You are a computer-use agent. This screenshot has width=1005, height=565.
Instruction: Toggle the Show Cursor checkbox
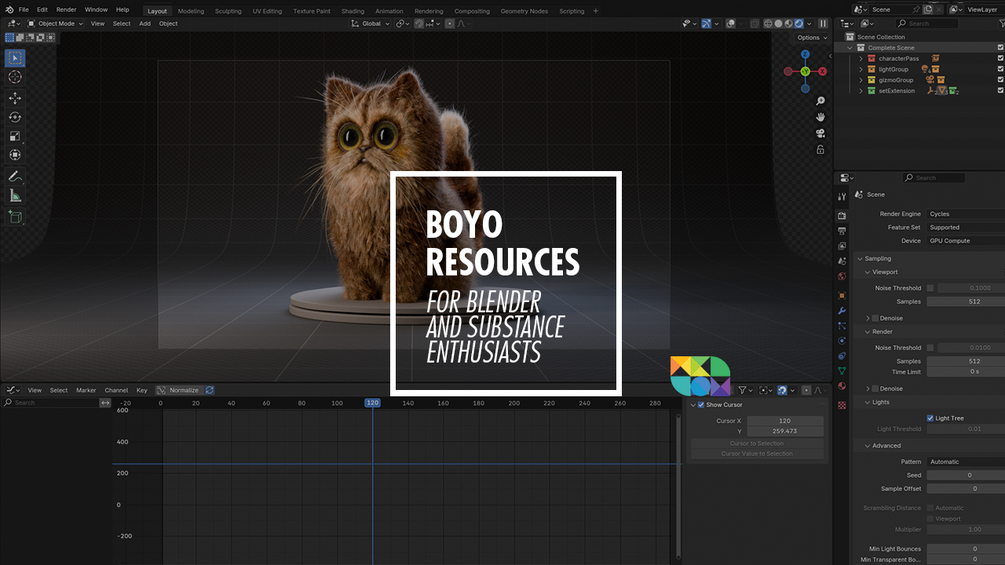[x=700, y=405]
